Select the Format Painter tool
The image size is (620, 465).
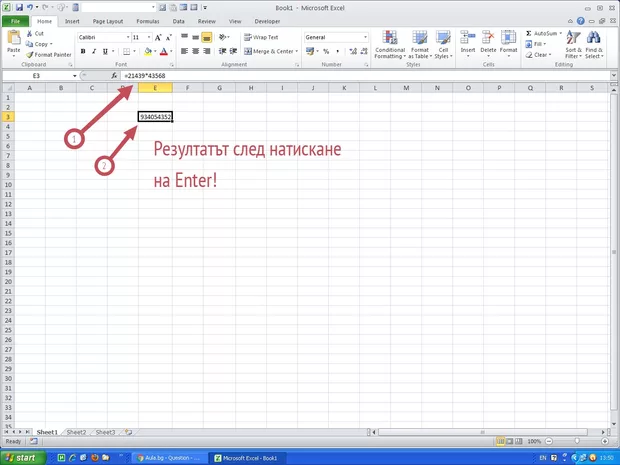52,55
